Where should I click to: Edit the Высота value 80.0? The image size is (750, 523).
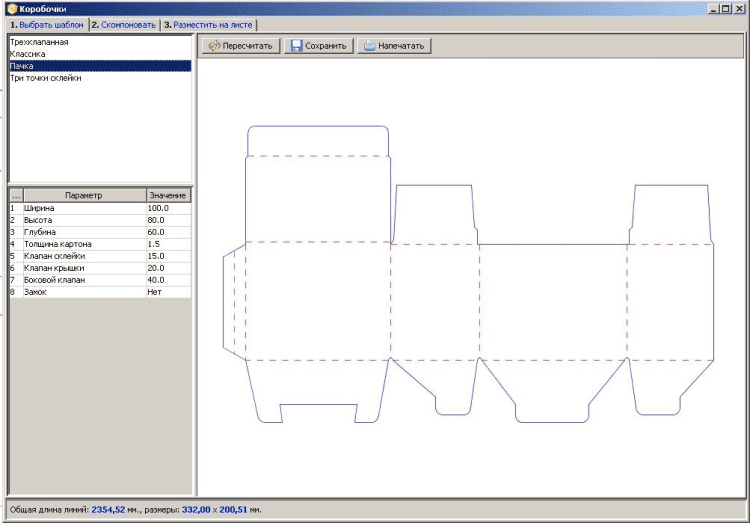(x=168, y=220)
